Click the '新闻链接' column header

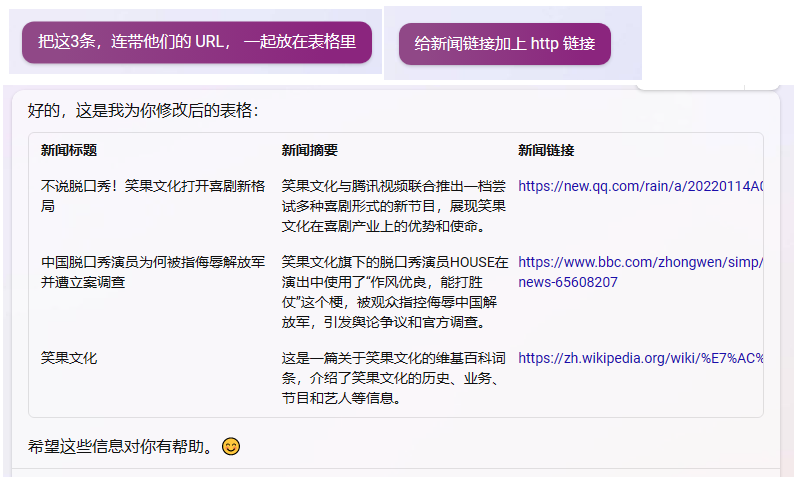(x=546, y=151)
